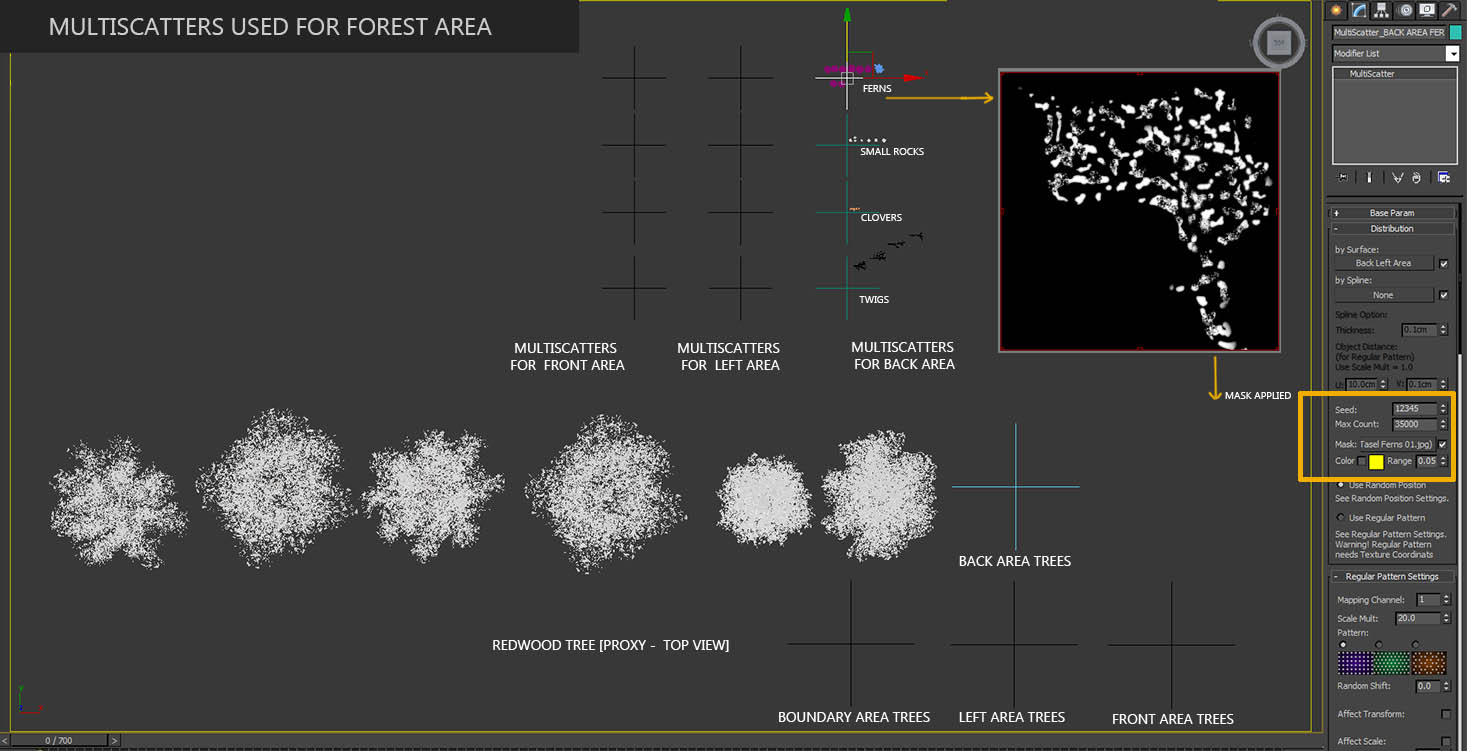The image size is (1467, 751).
Task: Open the object color teal swatch
Action: 1455,33
